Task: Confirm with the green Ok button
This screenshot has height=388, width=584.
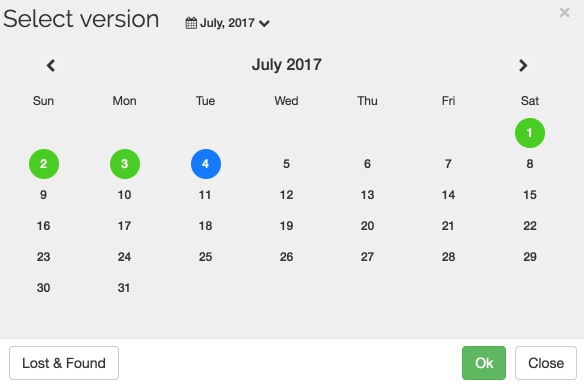Action: pos(484,363)
